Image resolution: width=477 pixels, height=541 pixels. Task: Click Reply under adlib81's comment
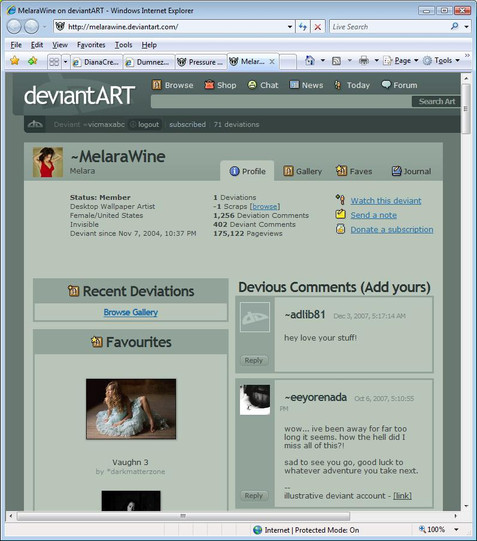point(254,360)
